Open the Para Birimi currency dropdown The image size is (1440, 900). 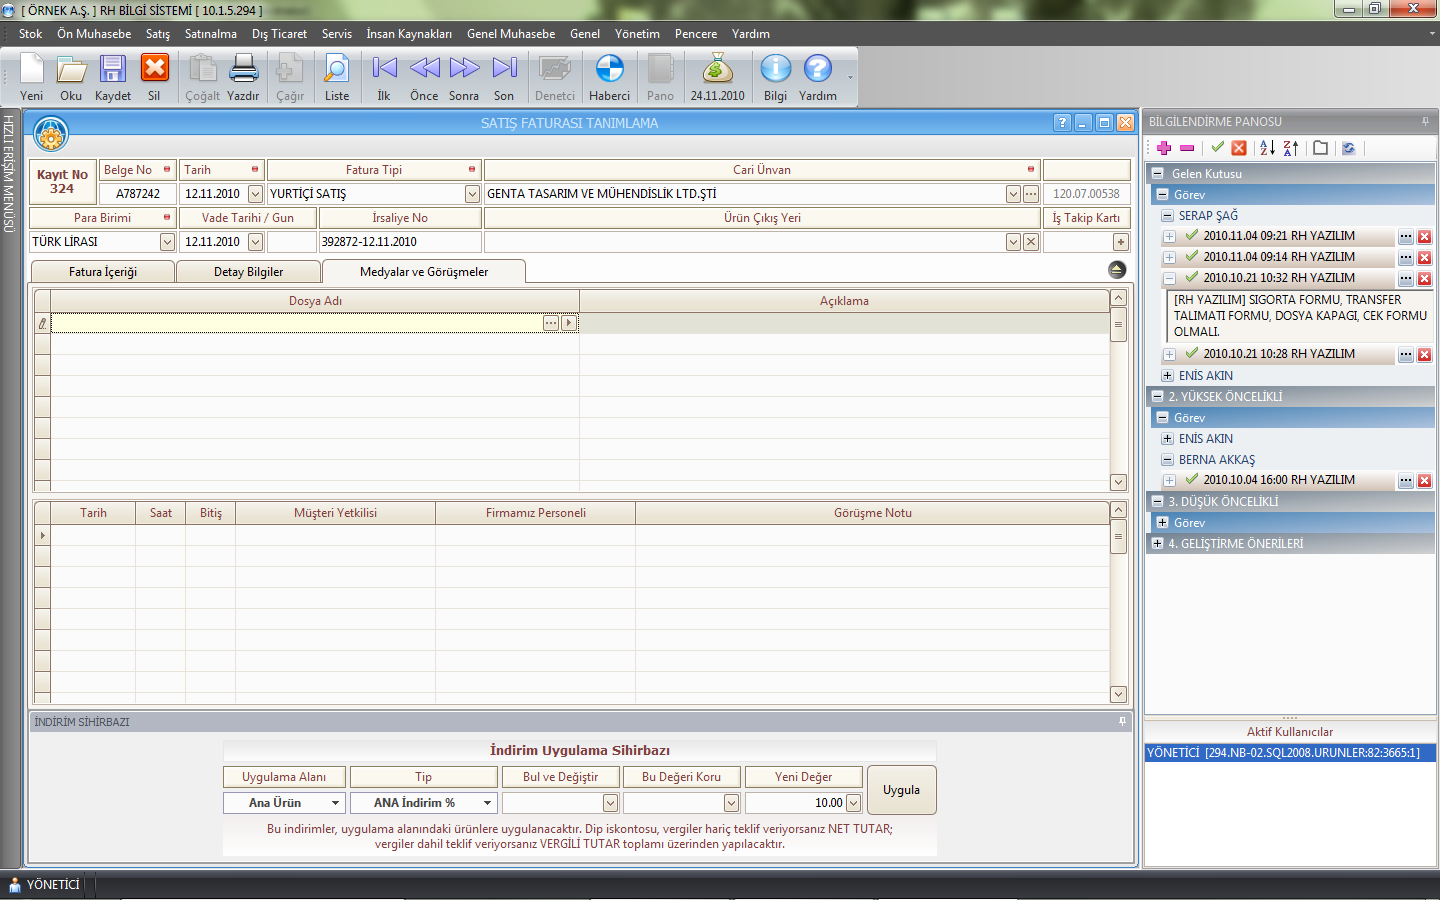(167, 242)
